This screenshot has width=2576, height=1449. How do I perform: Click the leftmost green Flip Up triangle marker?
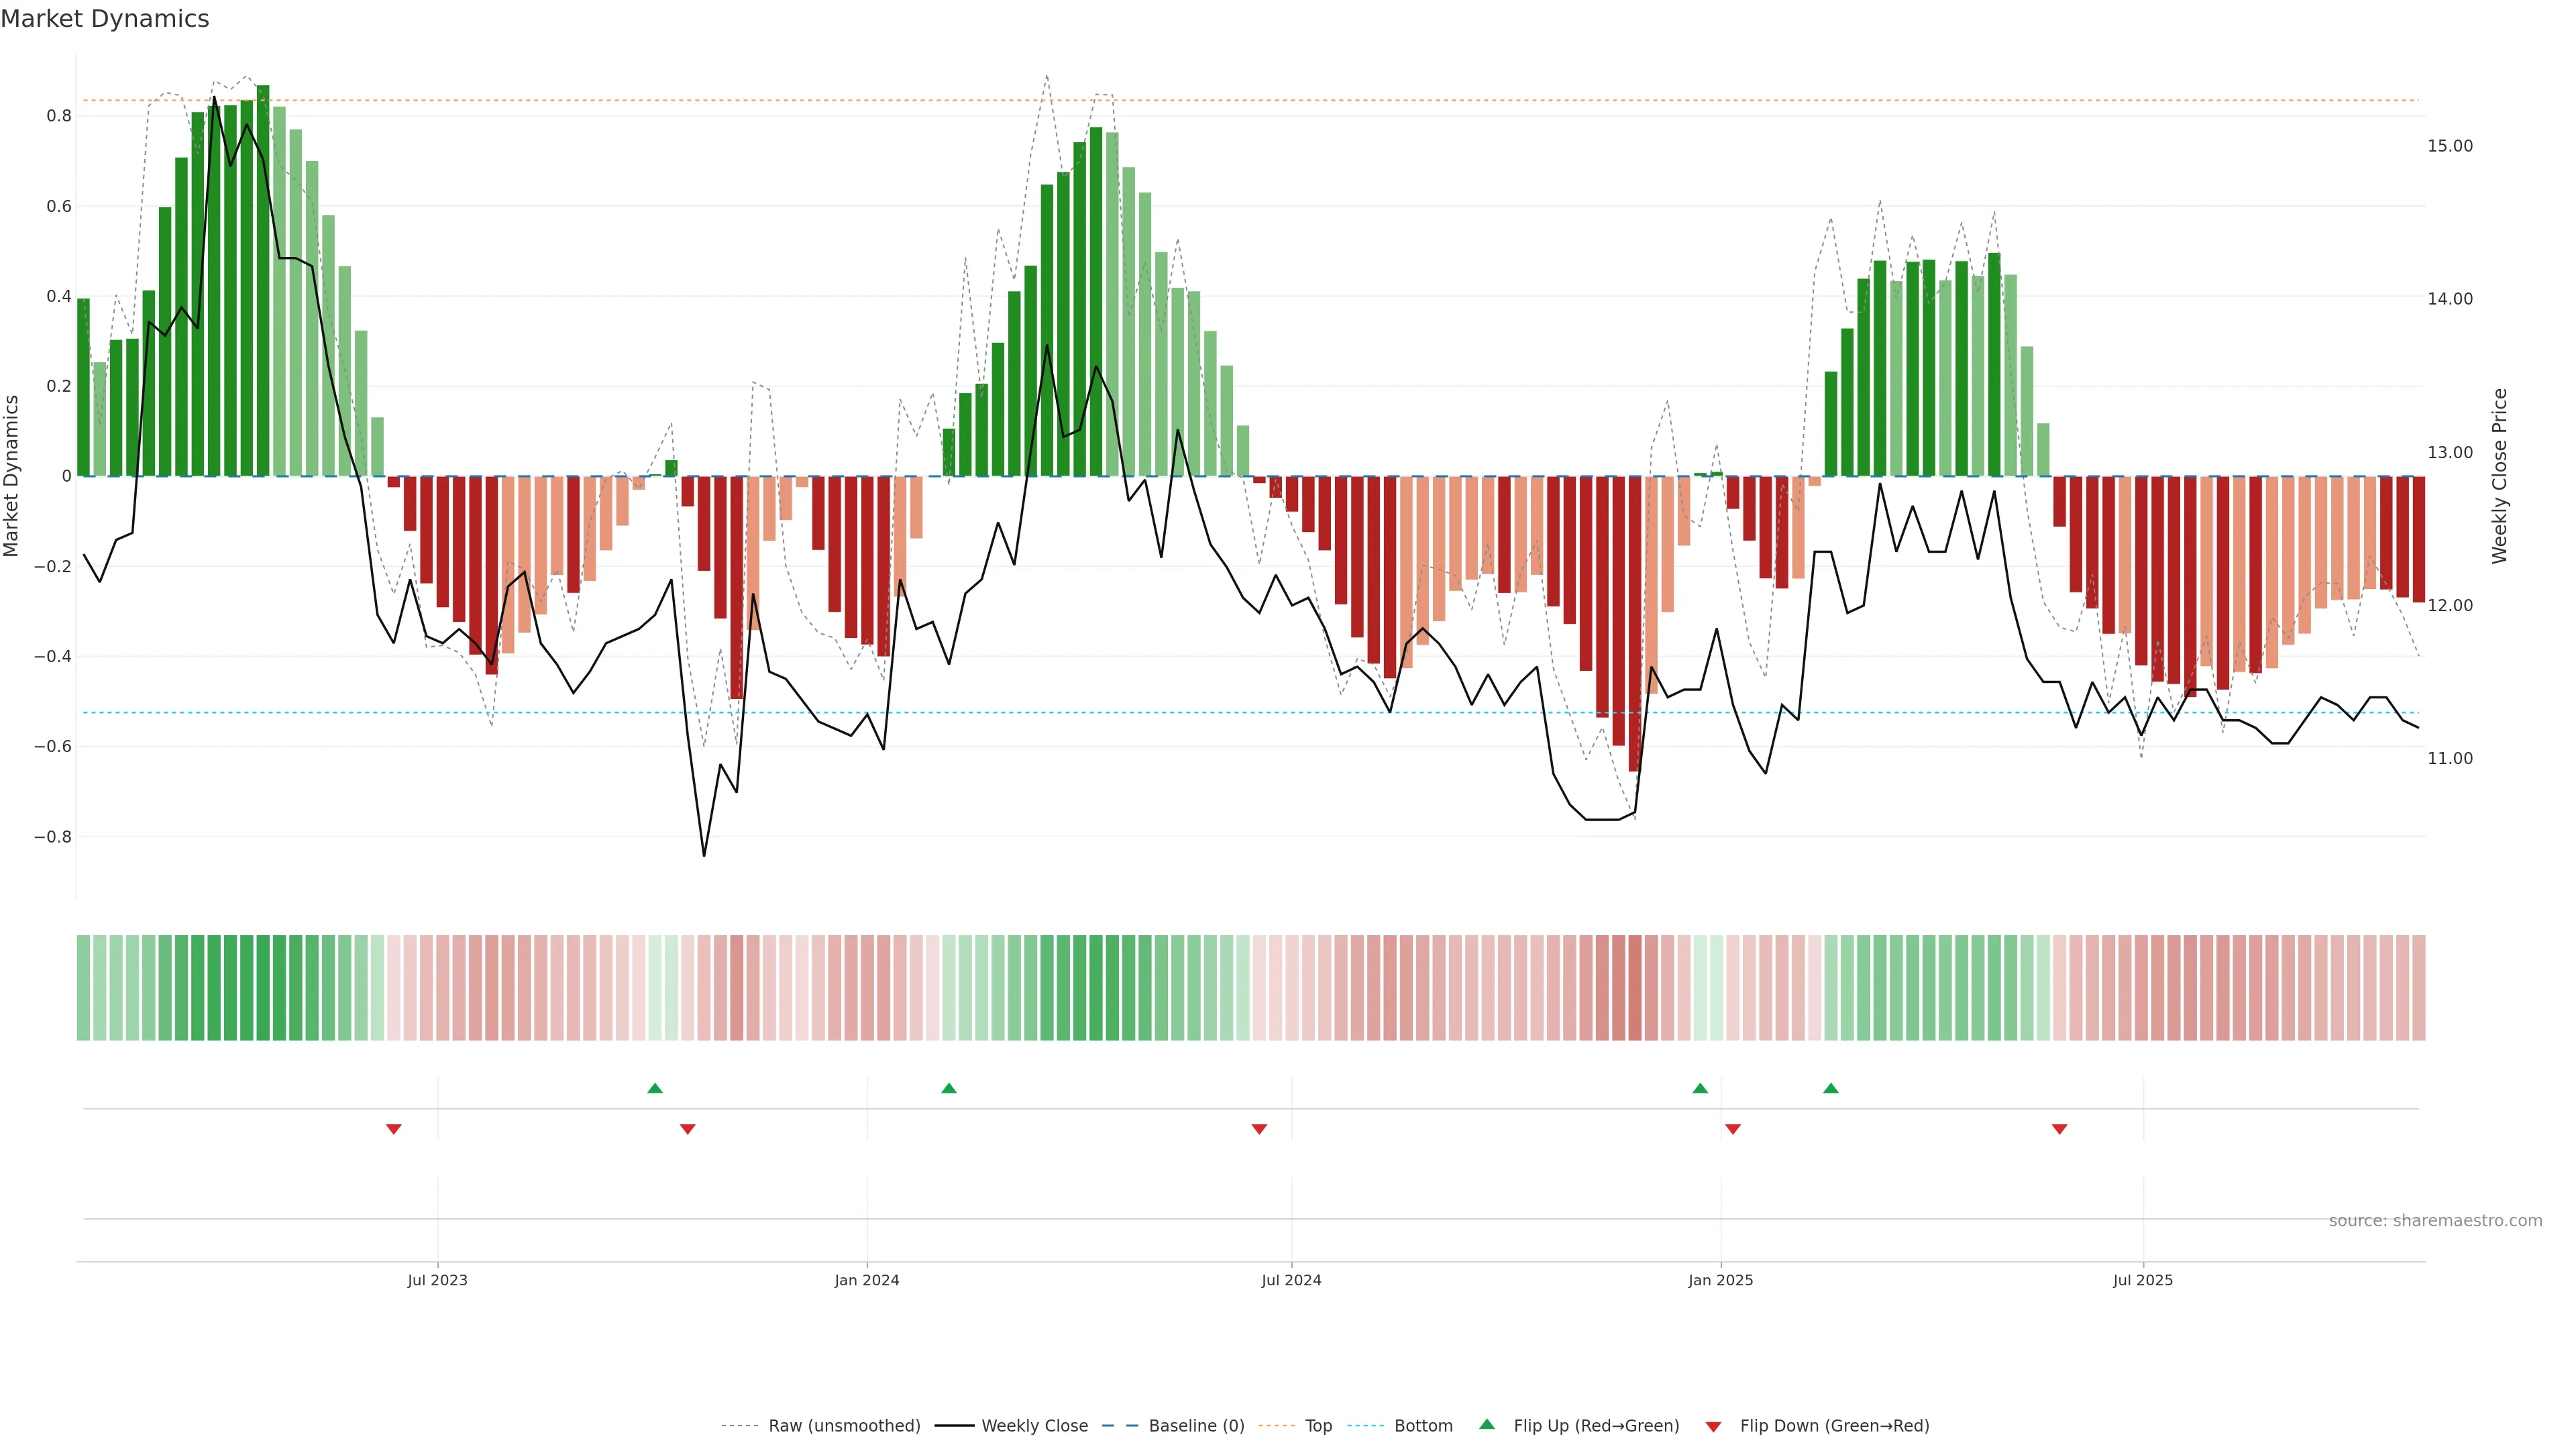click(655, 1088)
